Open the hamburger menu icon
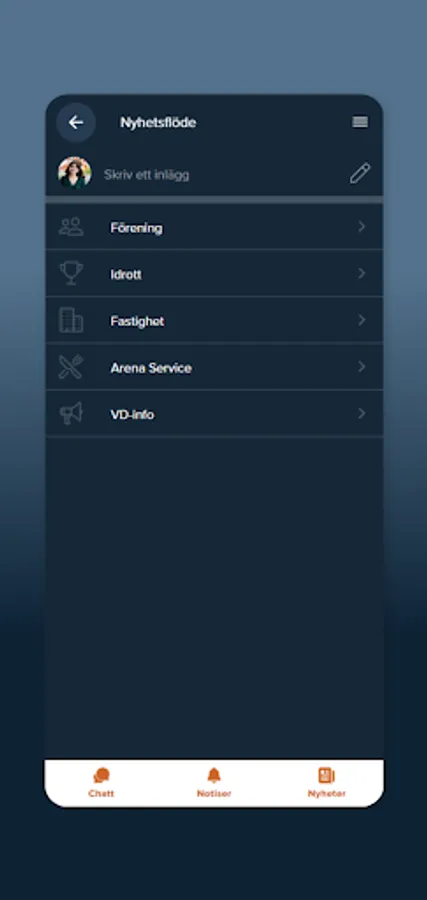 pyautogui.click(x=360, y=122)
